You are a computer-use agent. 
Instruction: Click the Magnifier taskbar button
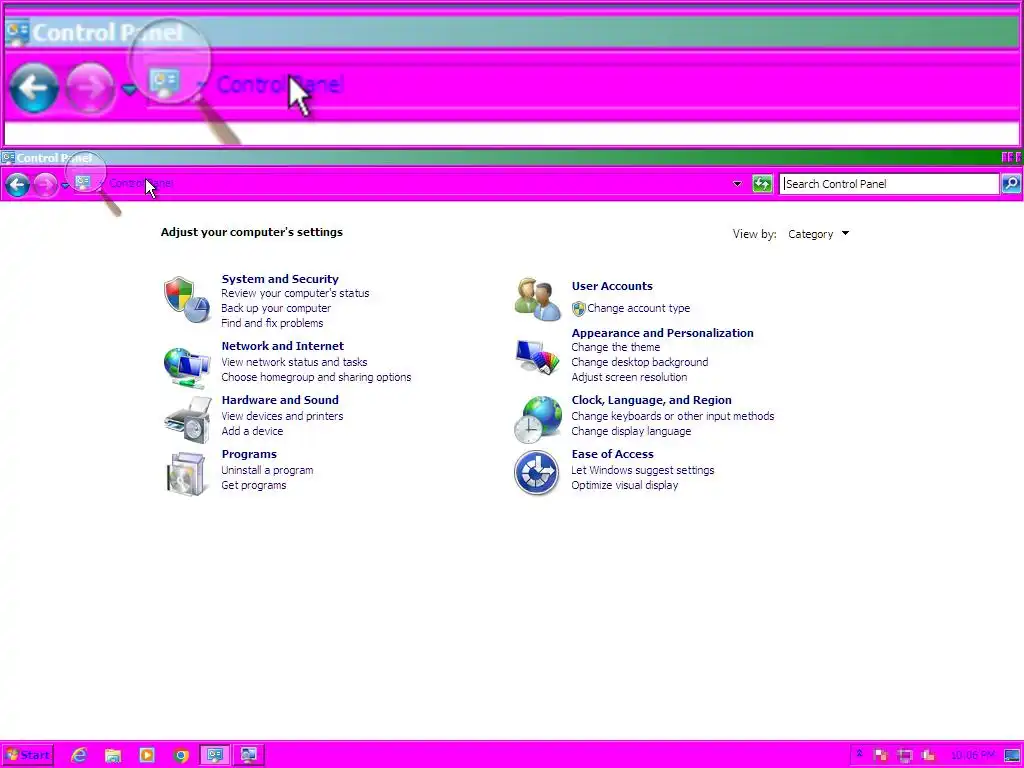tap(249, 756)
